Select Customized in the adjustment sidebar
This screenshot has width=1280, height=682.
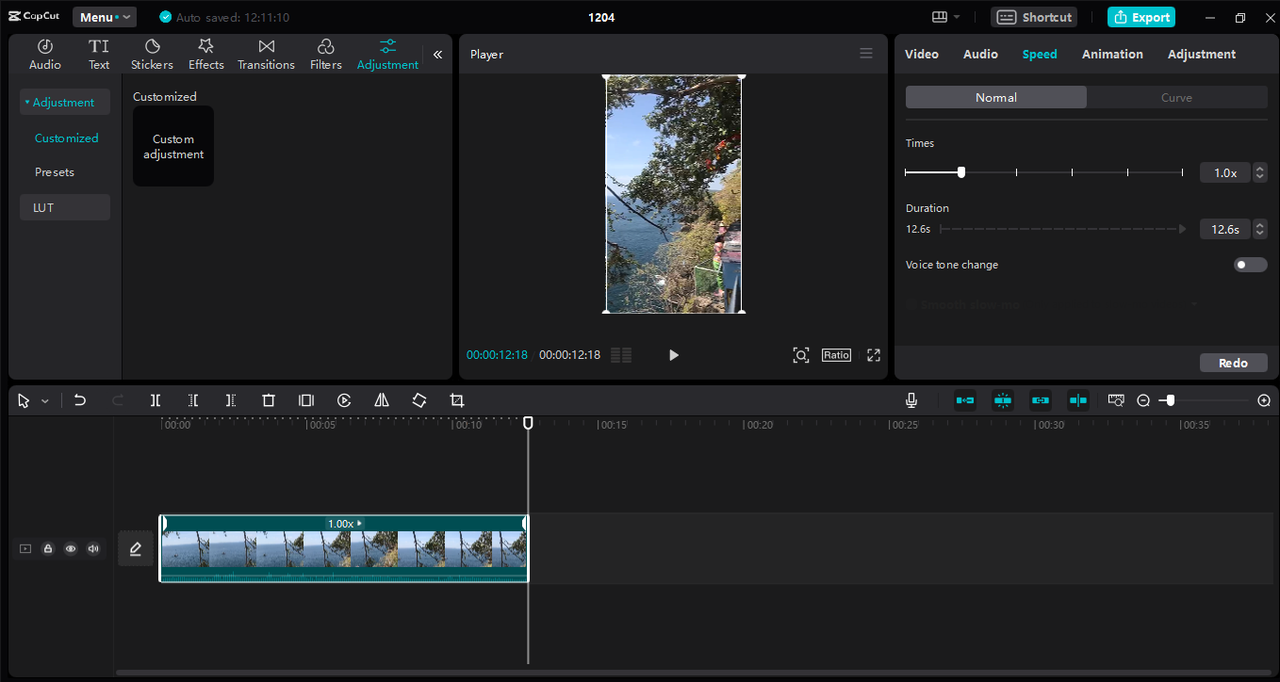click(67, 138)
